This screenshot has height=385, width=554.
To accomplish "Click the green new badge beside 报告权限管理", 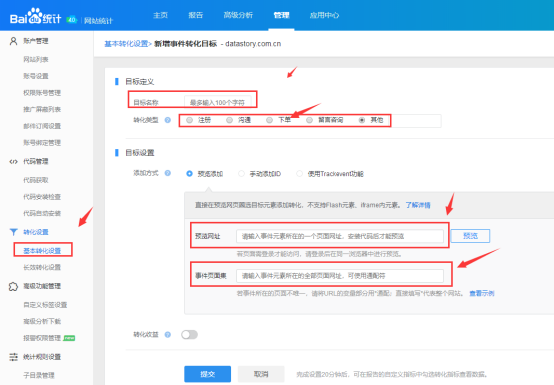I will (x=69, y=338).
